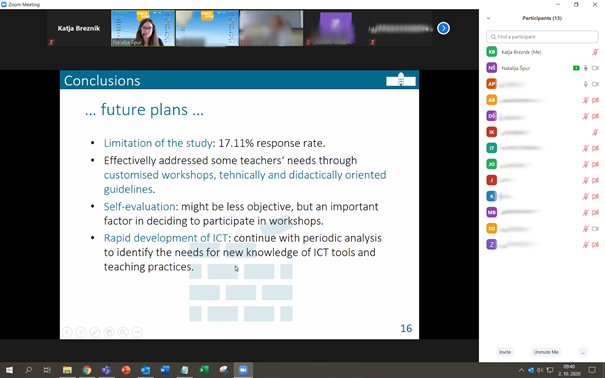Click the slide next-arrow control
This screenshot has height=378, width=605.
click(81, 332)
